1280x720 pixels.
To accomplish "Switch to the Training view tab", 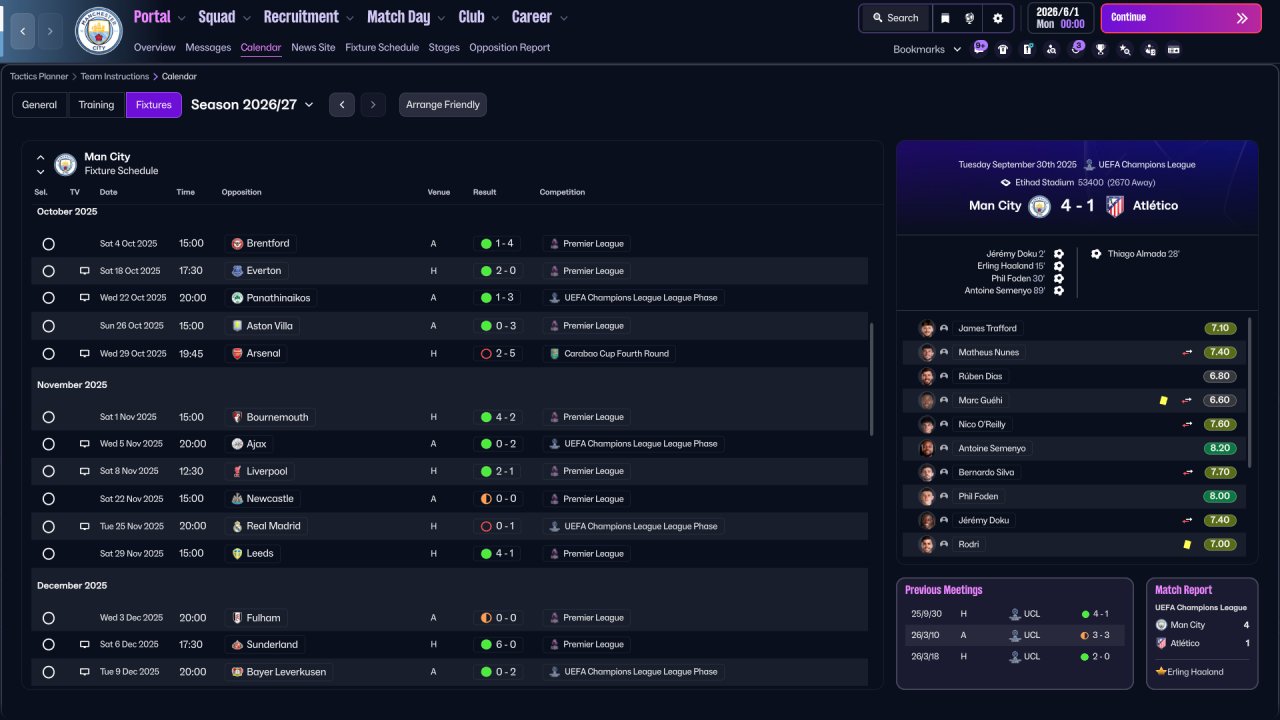I will (97, 105).
